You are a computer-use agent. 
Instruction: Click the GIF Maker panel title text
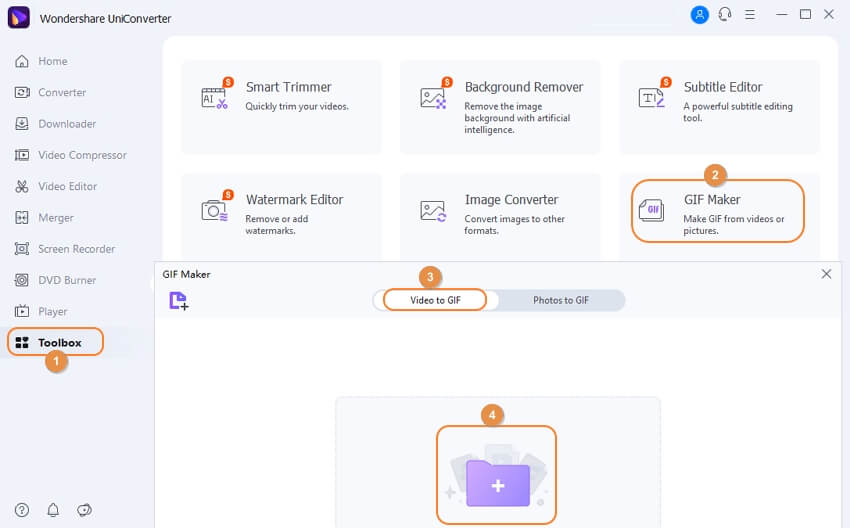point(186,274)
